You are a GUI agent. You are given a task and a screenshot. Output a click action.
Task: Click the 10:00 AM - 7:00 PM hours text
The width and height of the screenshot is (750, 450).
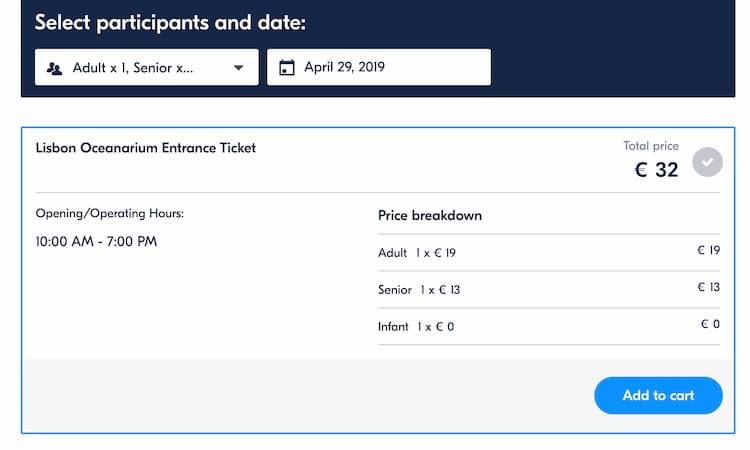(x=96, y=241)
